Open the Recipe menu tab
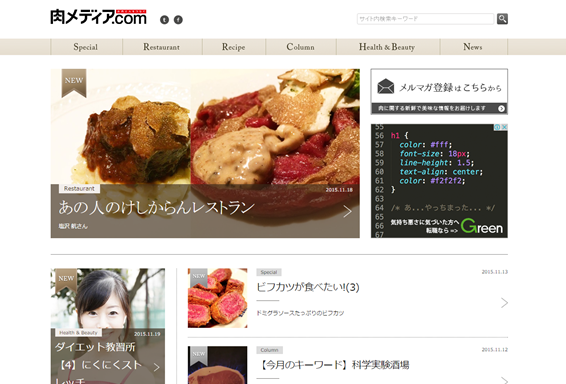The image size is (566, 384). [x=234, y=47]
